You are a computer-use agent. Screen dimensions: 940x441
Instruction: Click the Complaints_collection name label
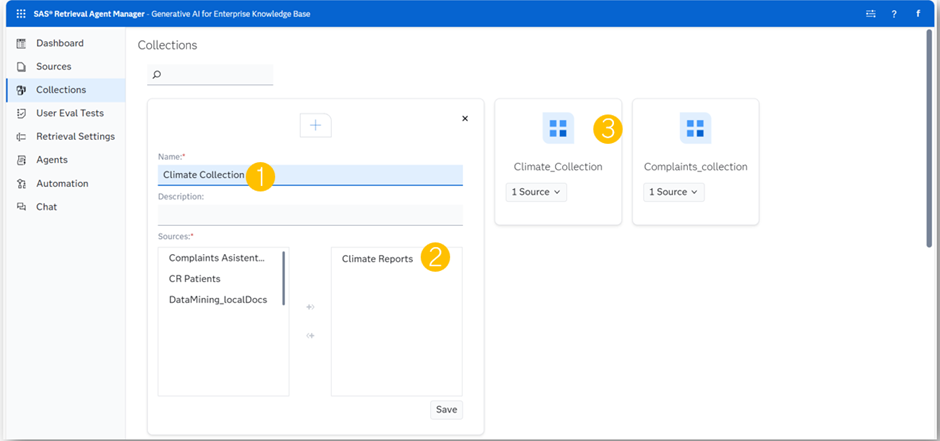[695, 167]
